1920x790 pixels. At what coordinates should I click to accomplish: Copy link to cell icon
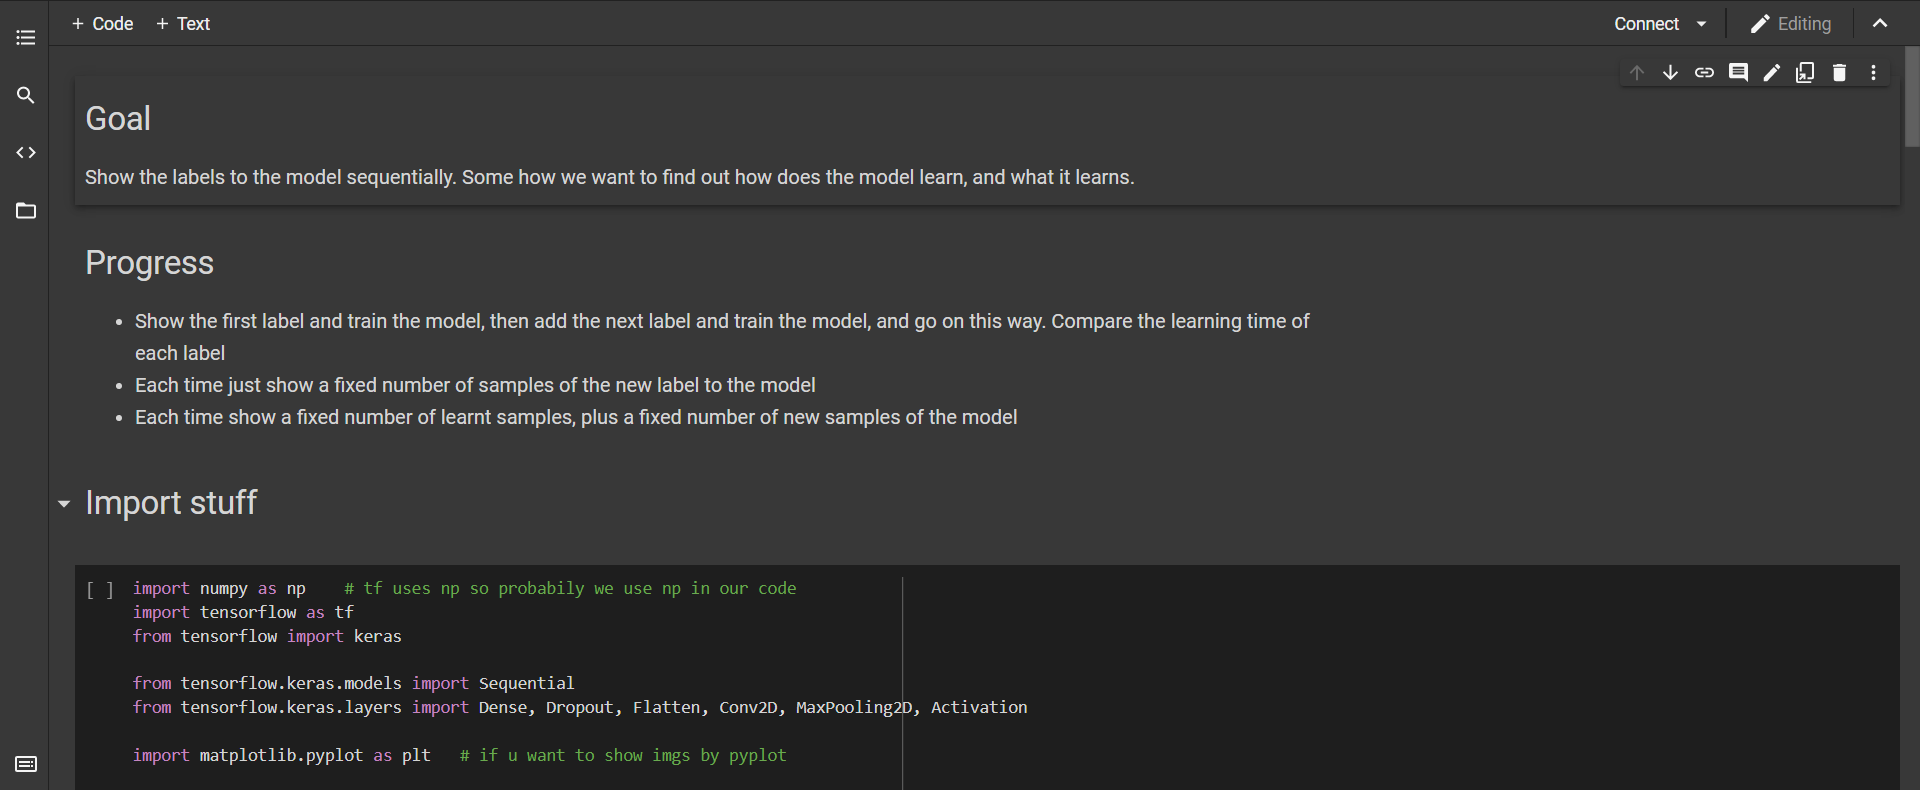(1704, 72)
